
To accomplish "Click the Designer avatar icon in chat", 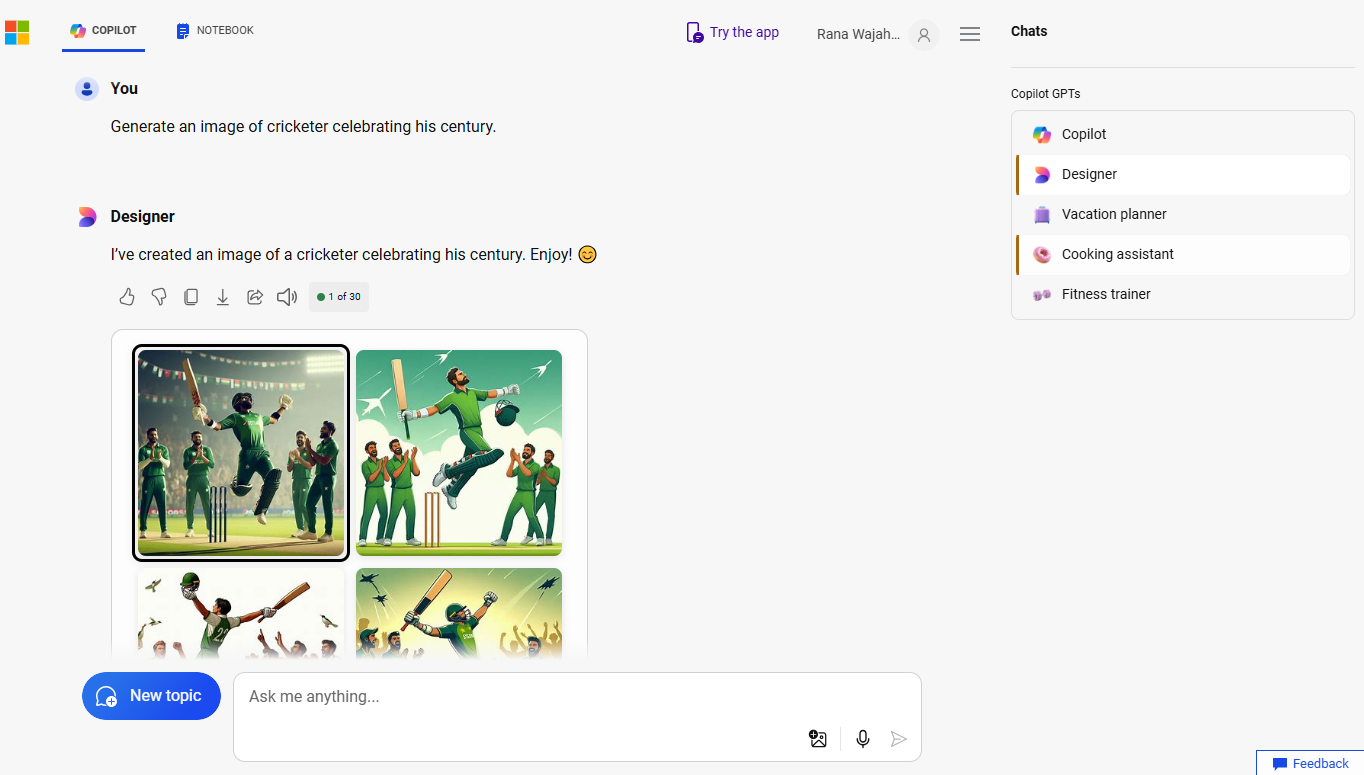I will tap(87, 217).
